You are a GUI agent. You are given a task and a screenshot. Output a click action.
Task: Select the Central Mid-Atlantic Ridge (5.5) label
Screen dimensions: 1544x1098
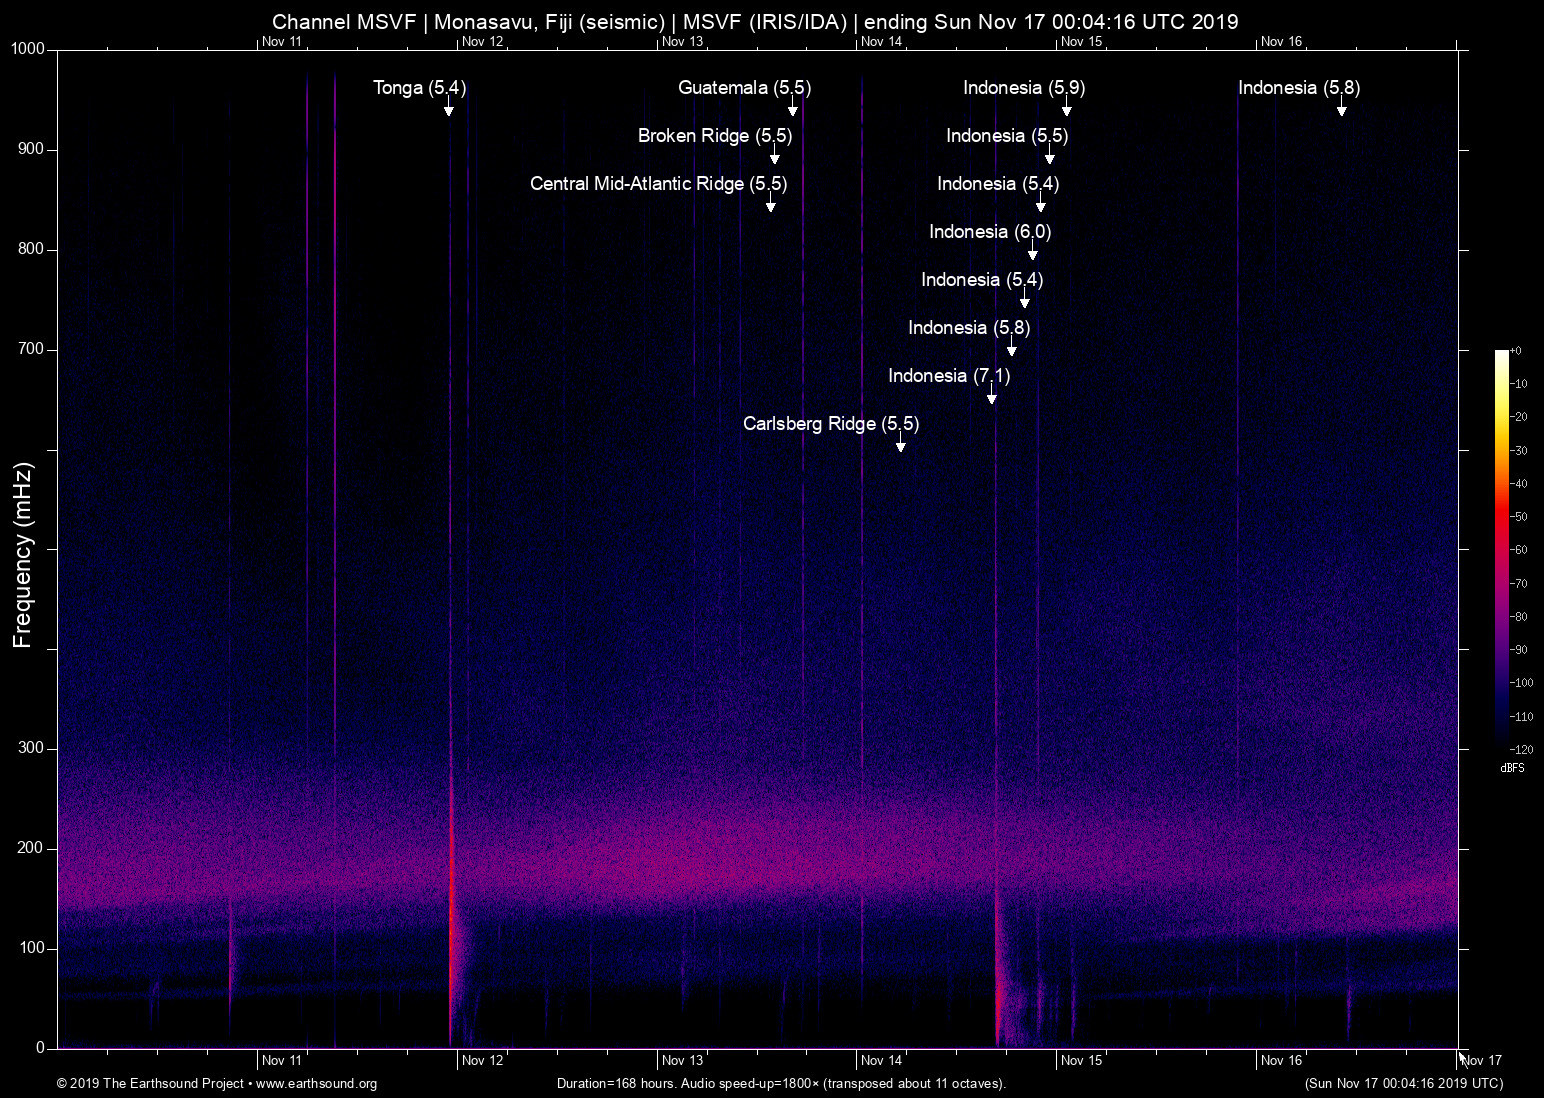[x=659, y=184]
